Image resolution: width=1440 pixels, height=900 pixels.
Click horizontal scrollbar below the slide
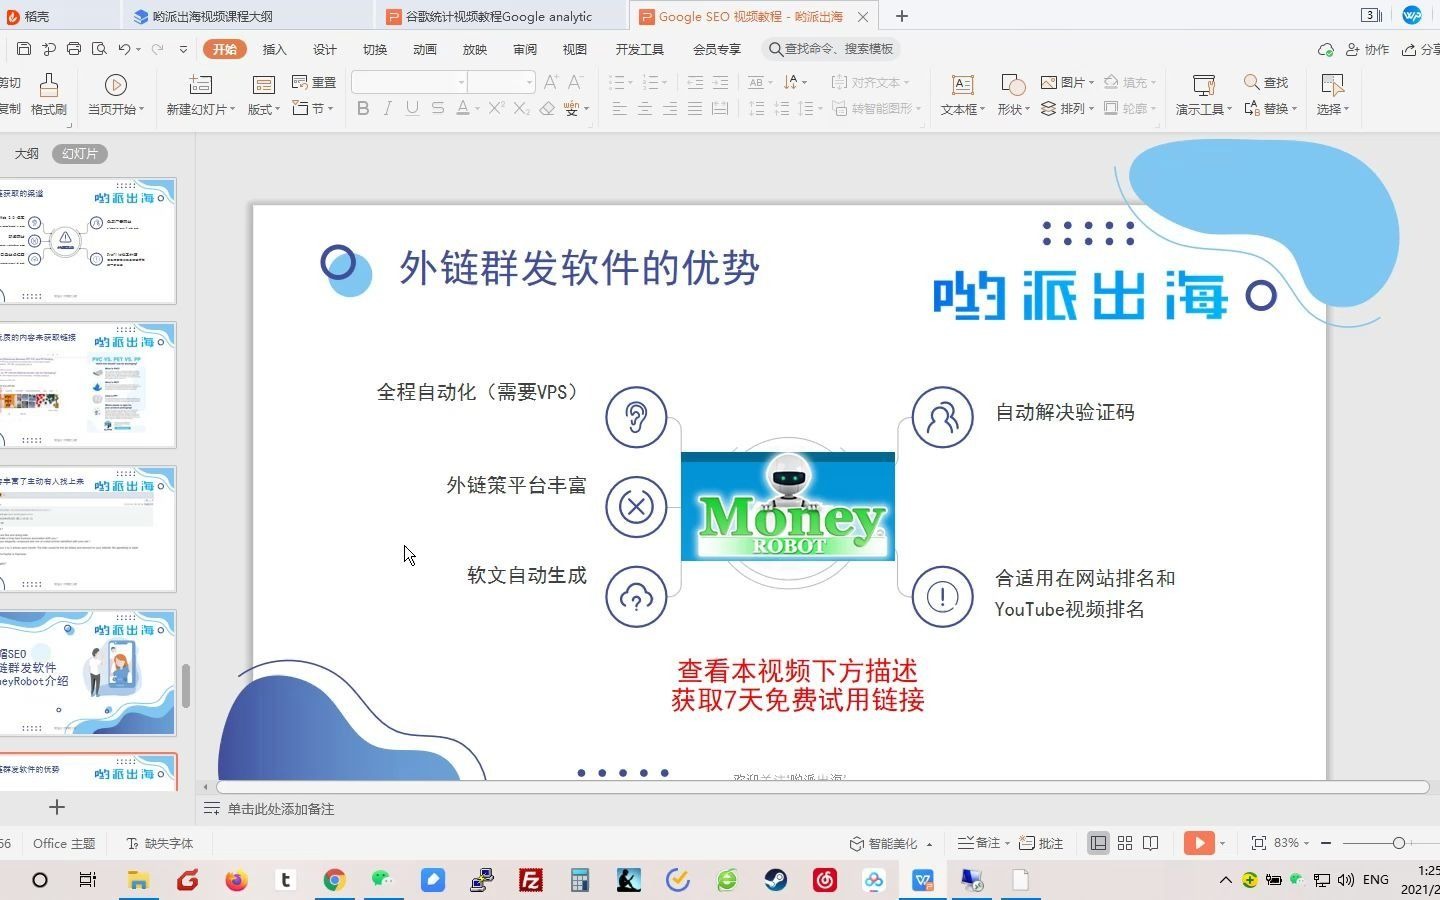point(822,787)
